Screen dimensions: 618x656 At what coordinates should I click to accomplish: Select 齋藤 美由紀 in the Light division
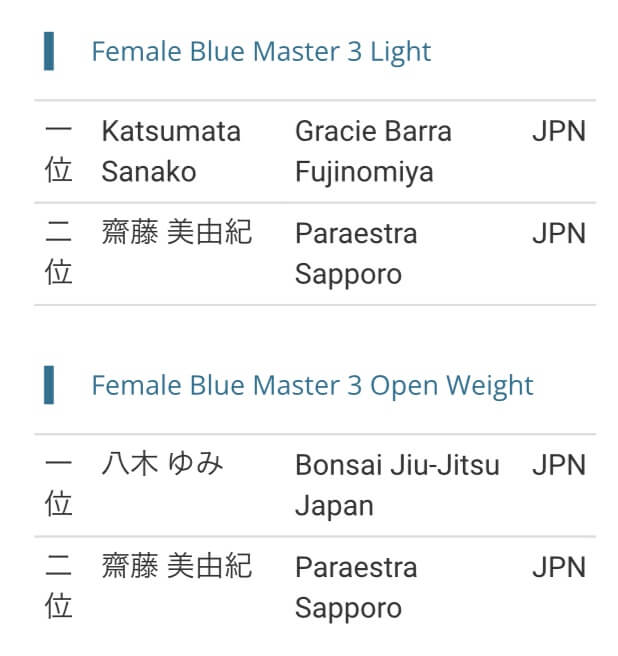(x=176, y=234)
